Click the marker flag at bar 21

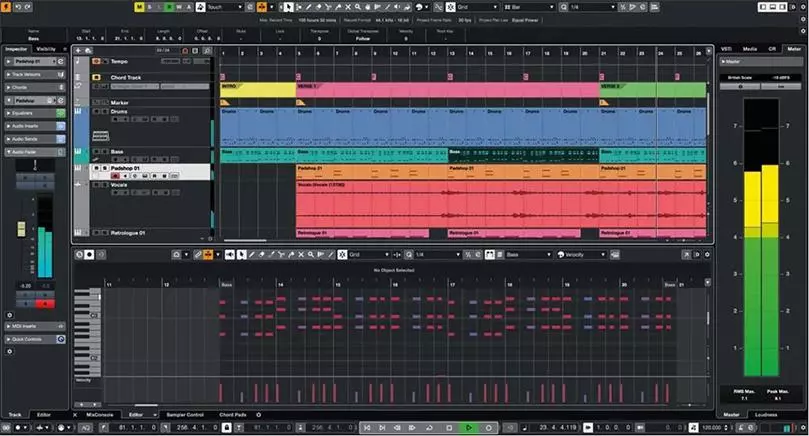coord(604,103)
